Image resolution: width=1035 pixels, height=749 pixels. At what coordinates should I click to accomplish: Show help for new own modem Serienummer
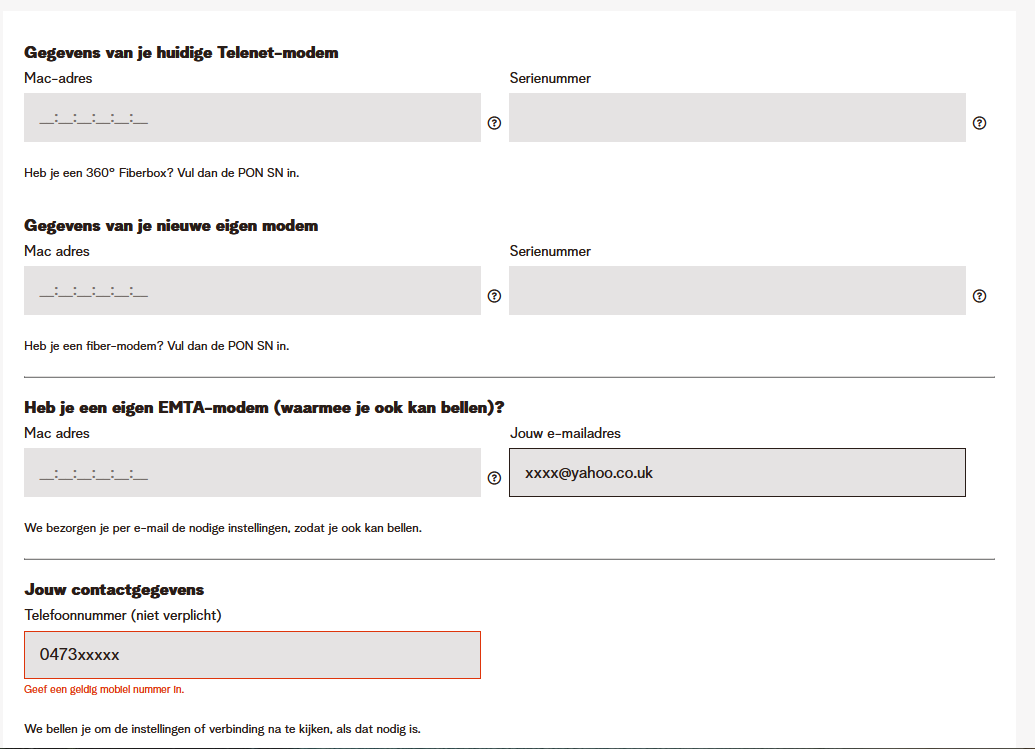point(979,296)
